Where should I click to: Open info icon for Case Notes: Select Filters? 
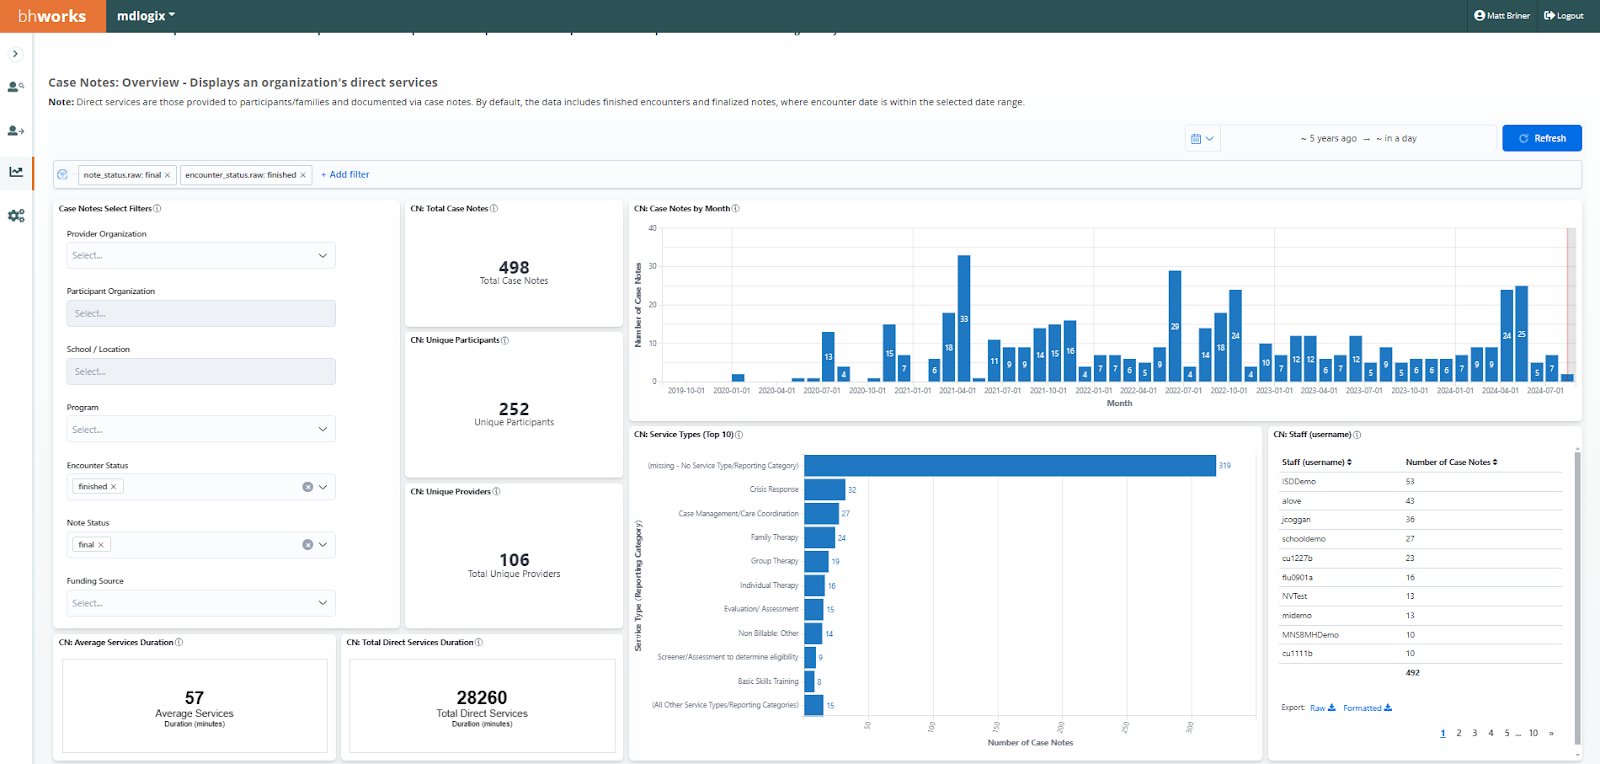[157, 209]
